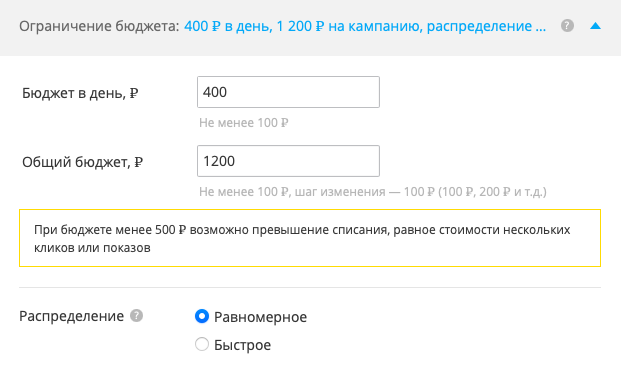621x378 pixels.
Task: Click the first Не менее 100 ₽ hint
Action: click(x=244, y=123)
